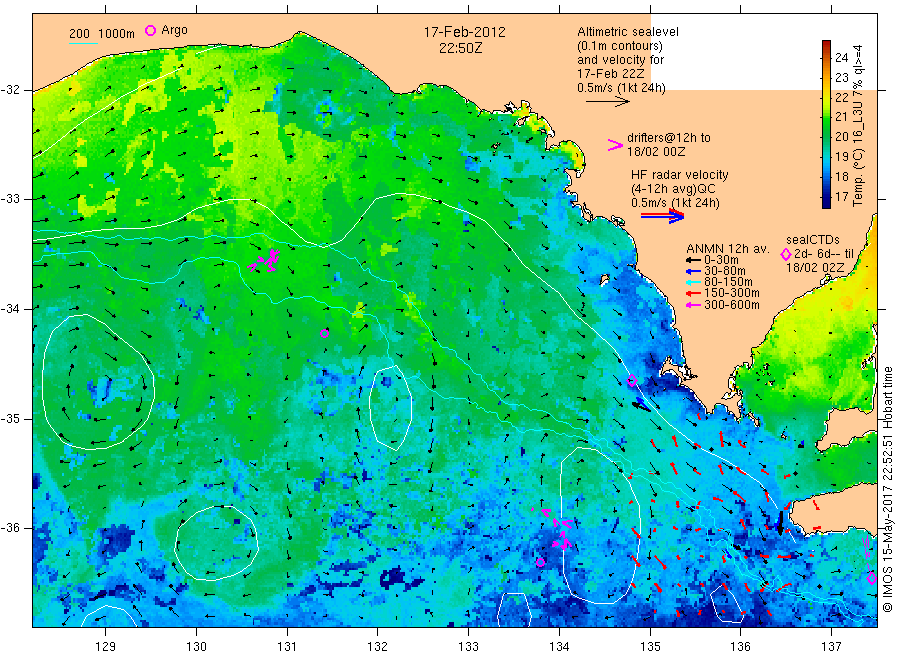
Task: Click the magenta Argo circle in the legend
Action: 150,30
